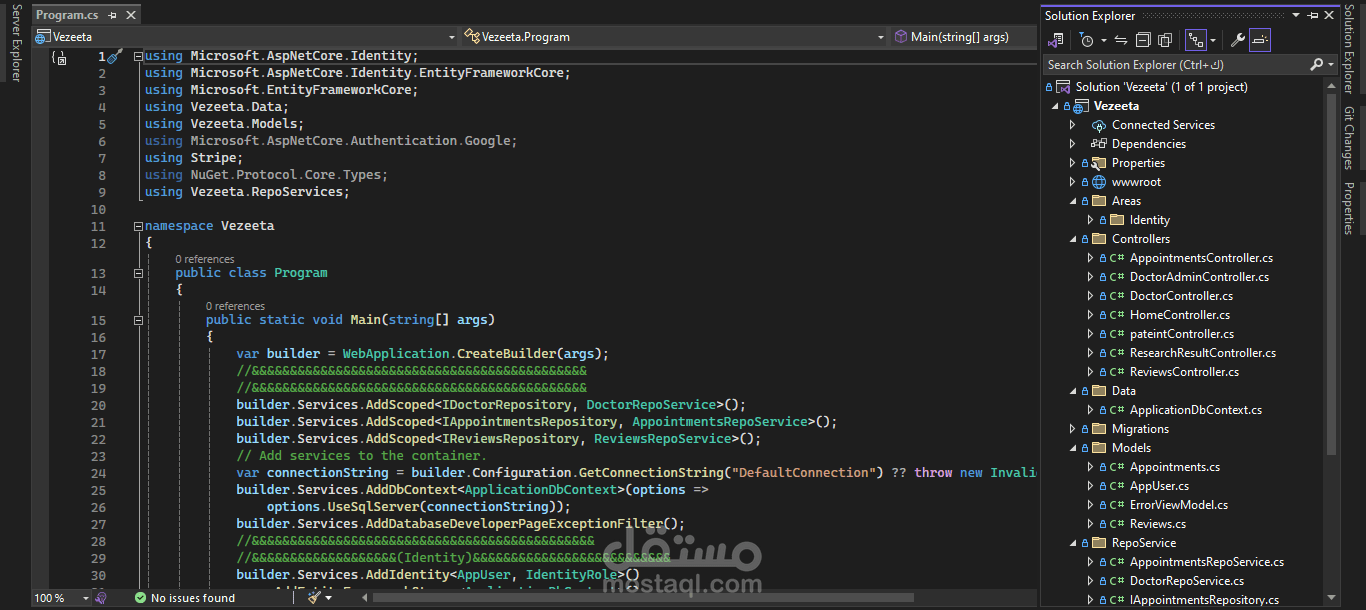Click the IntelliCode icon in status strip
Viewport: 1366px width, 610px height.
pos(100,598)
